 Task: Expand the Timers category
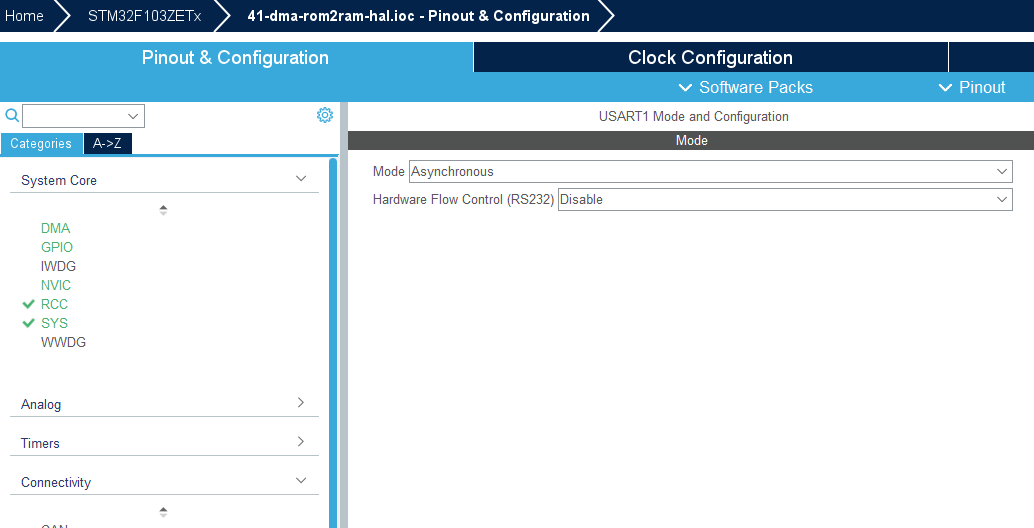pos(301,441)
